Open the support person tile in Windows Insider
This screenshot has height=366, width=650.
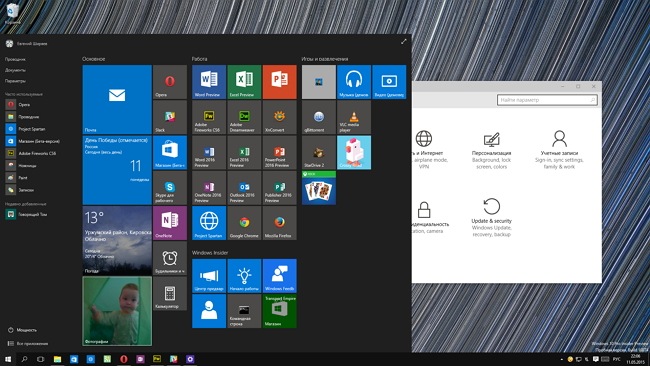tap(209, 311)
